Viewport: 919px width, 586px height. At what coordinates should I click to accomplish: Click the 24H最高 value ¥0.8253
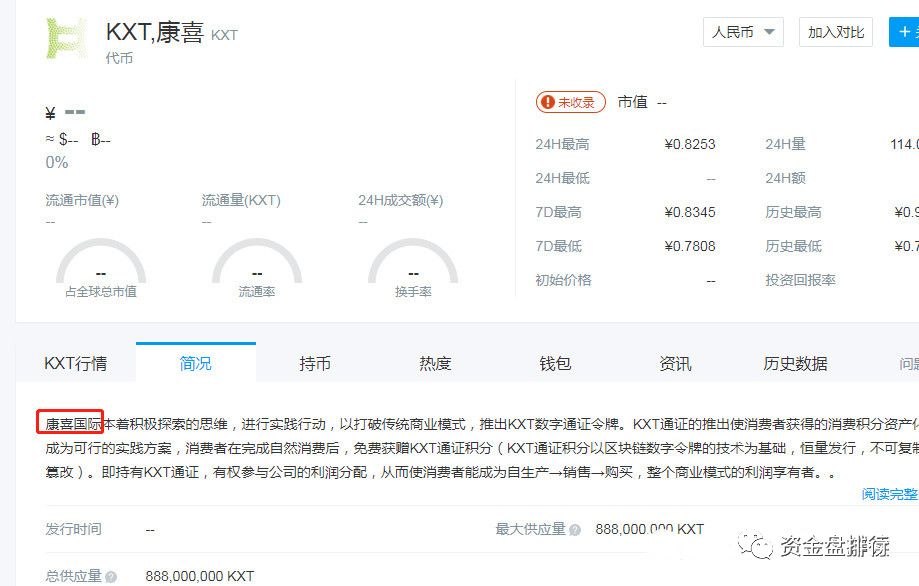pyautogui.click(x=690, y=144)
